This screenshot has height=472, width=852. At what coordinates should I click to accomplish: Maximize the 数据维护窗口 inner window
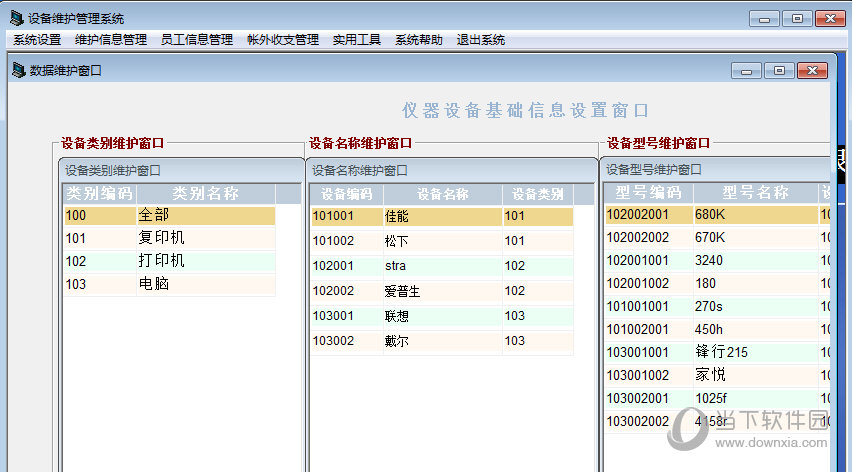click(779, 71)
